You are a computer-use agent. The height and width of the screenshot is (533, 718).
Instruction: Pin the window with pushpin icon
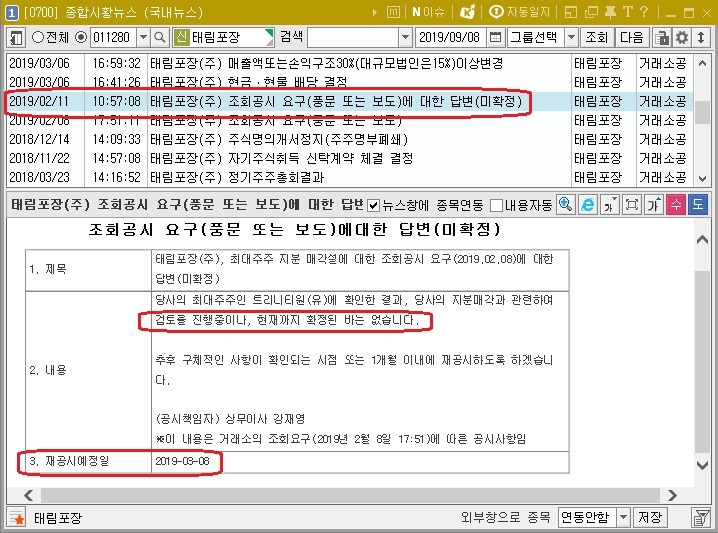coord(610,12)
